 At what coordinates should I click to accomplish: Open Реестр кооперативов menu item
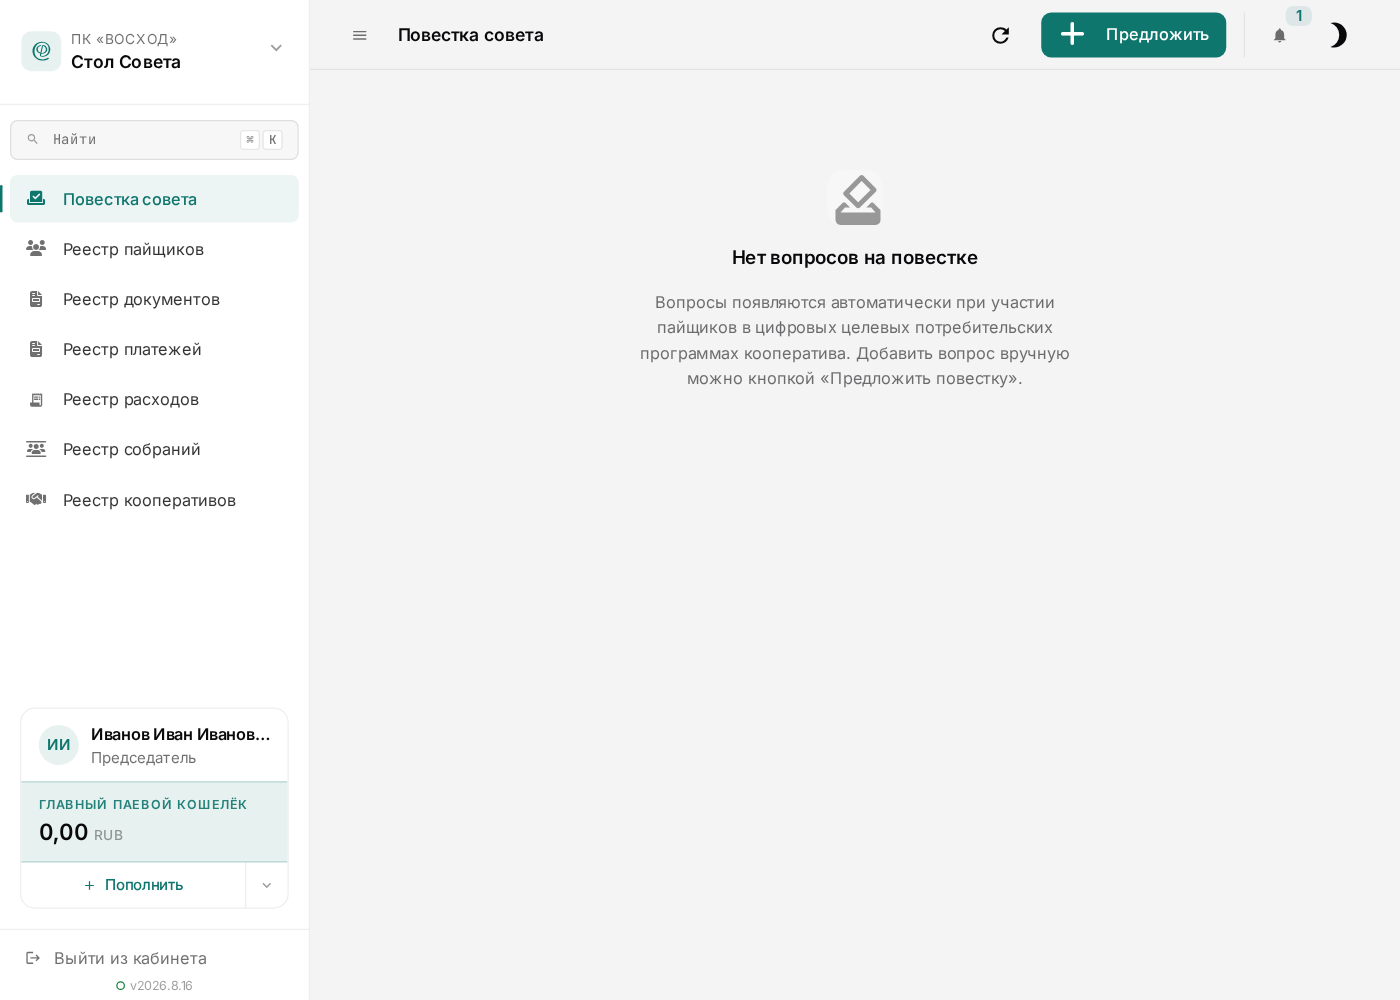pyautogui.click(x=154, y=500)
